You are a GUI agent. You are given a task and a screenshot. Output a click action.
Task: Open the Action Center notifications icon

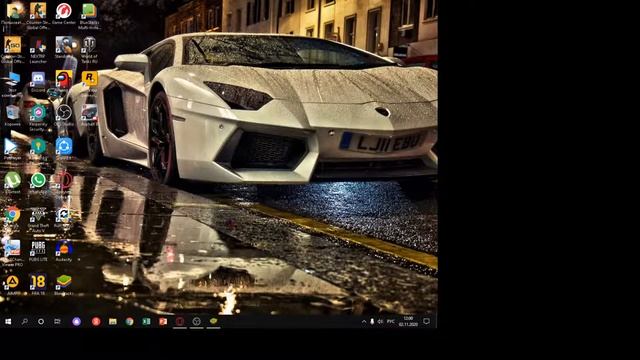(x=427, y=322)
